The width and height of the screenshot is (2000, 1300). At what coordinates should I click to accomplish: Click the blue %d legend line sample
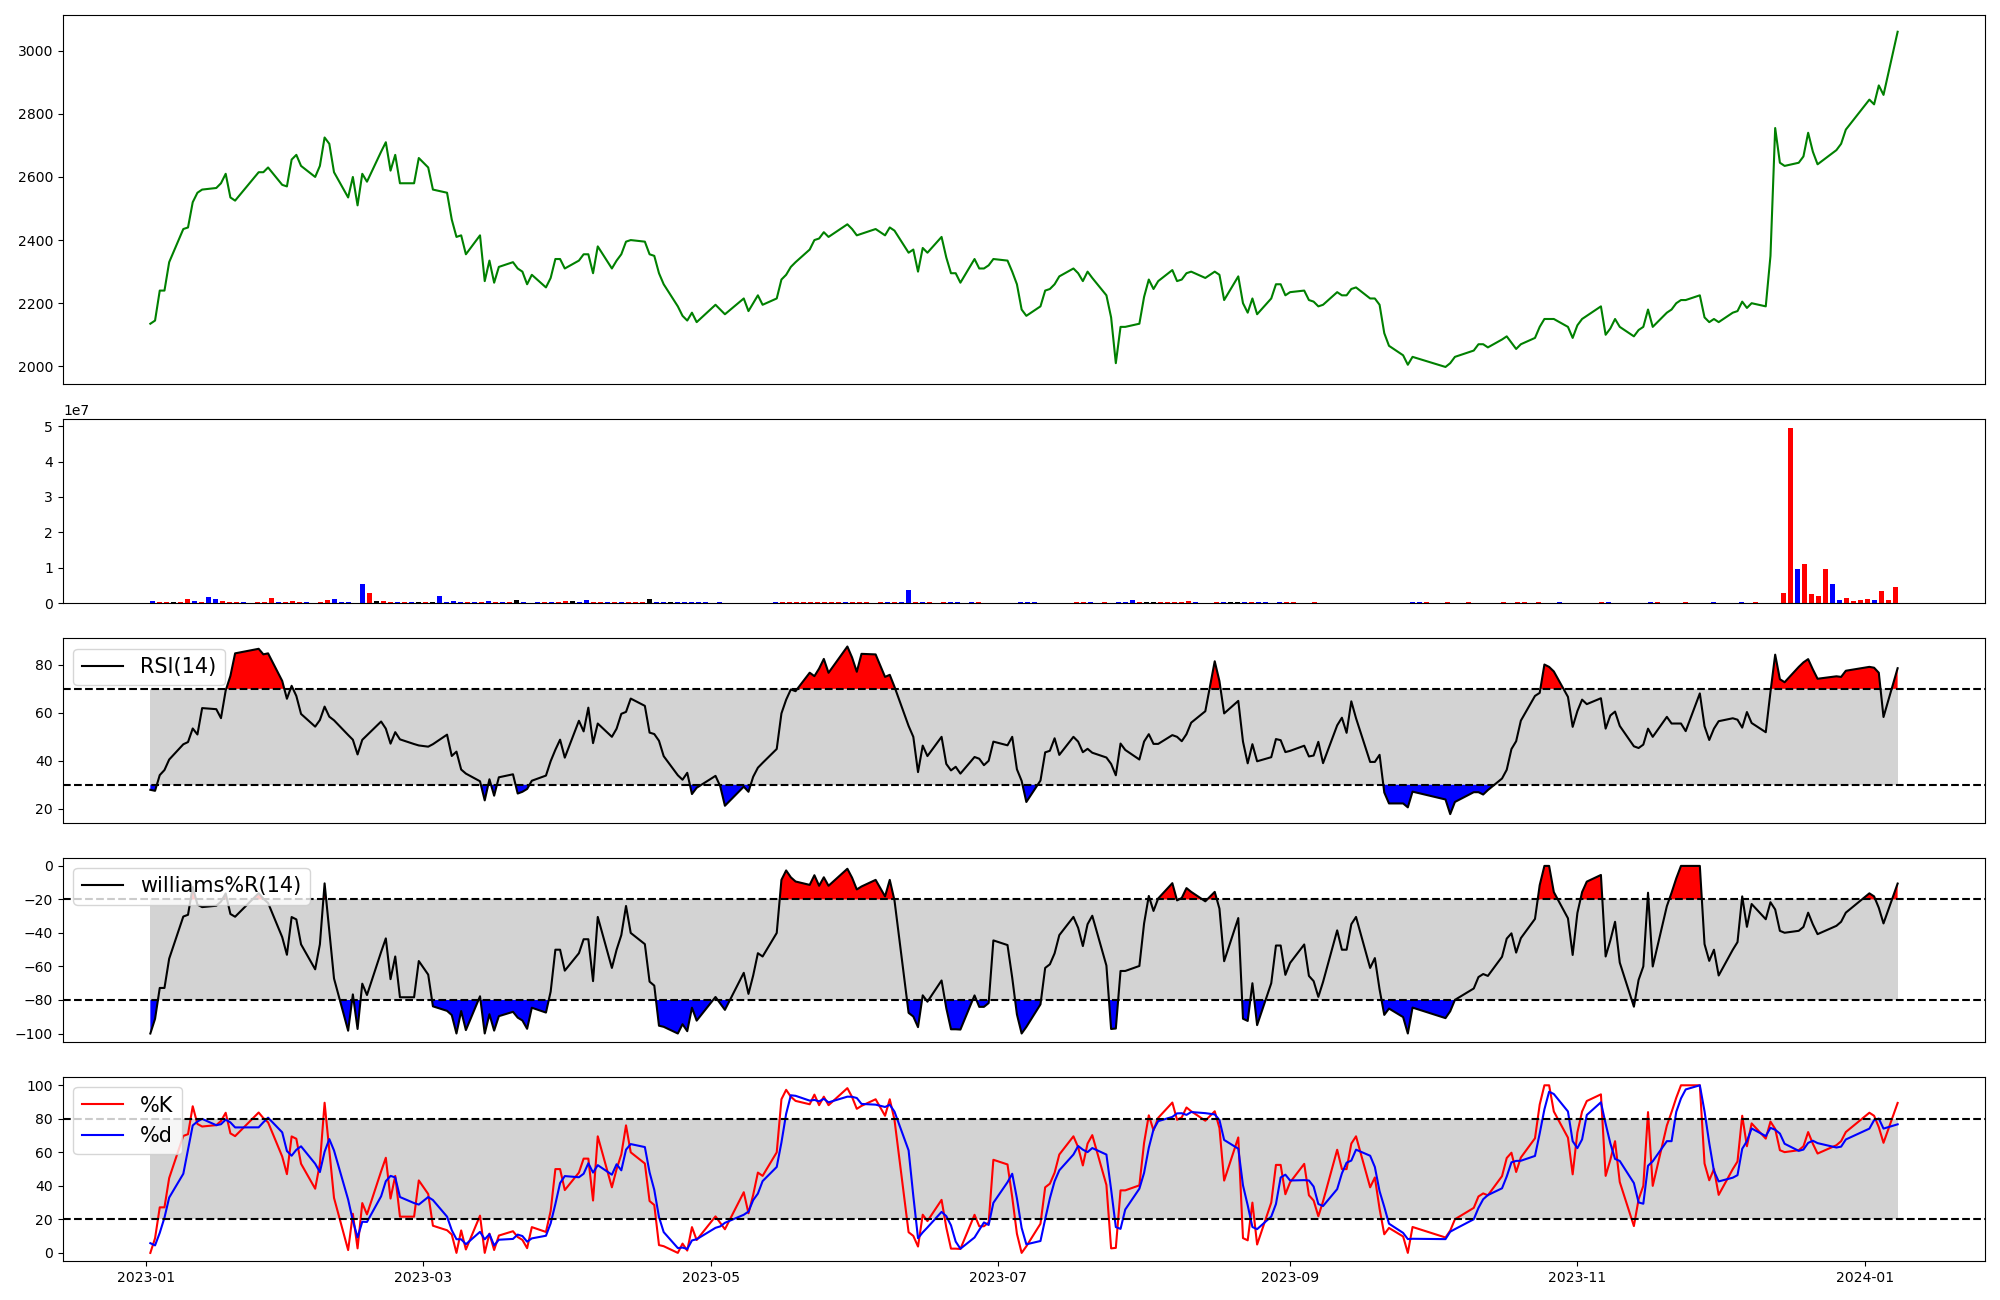(x=103, y=1135)
